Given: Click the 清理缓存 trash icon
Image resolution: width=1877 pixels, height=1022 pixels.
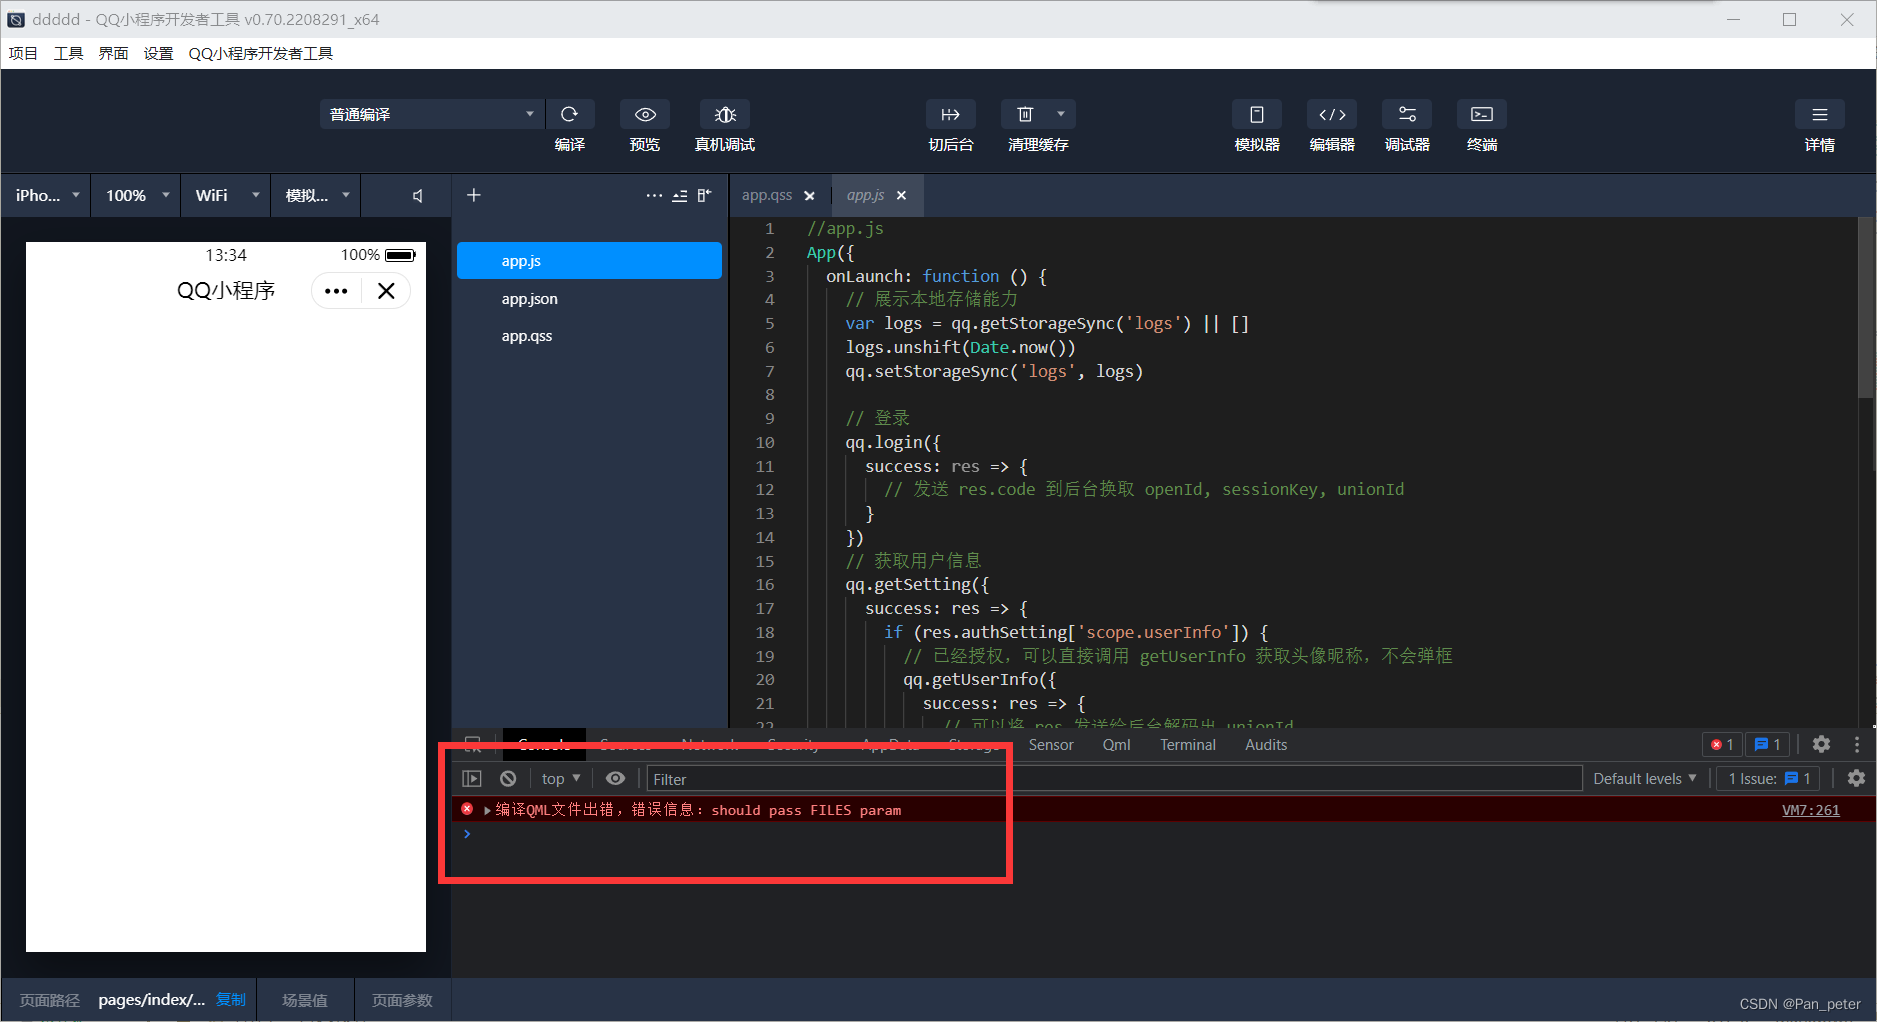Looking at the screenshot, I should coord(1025,114).
